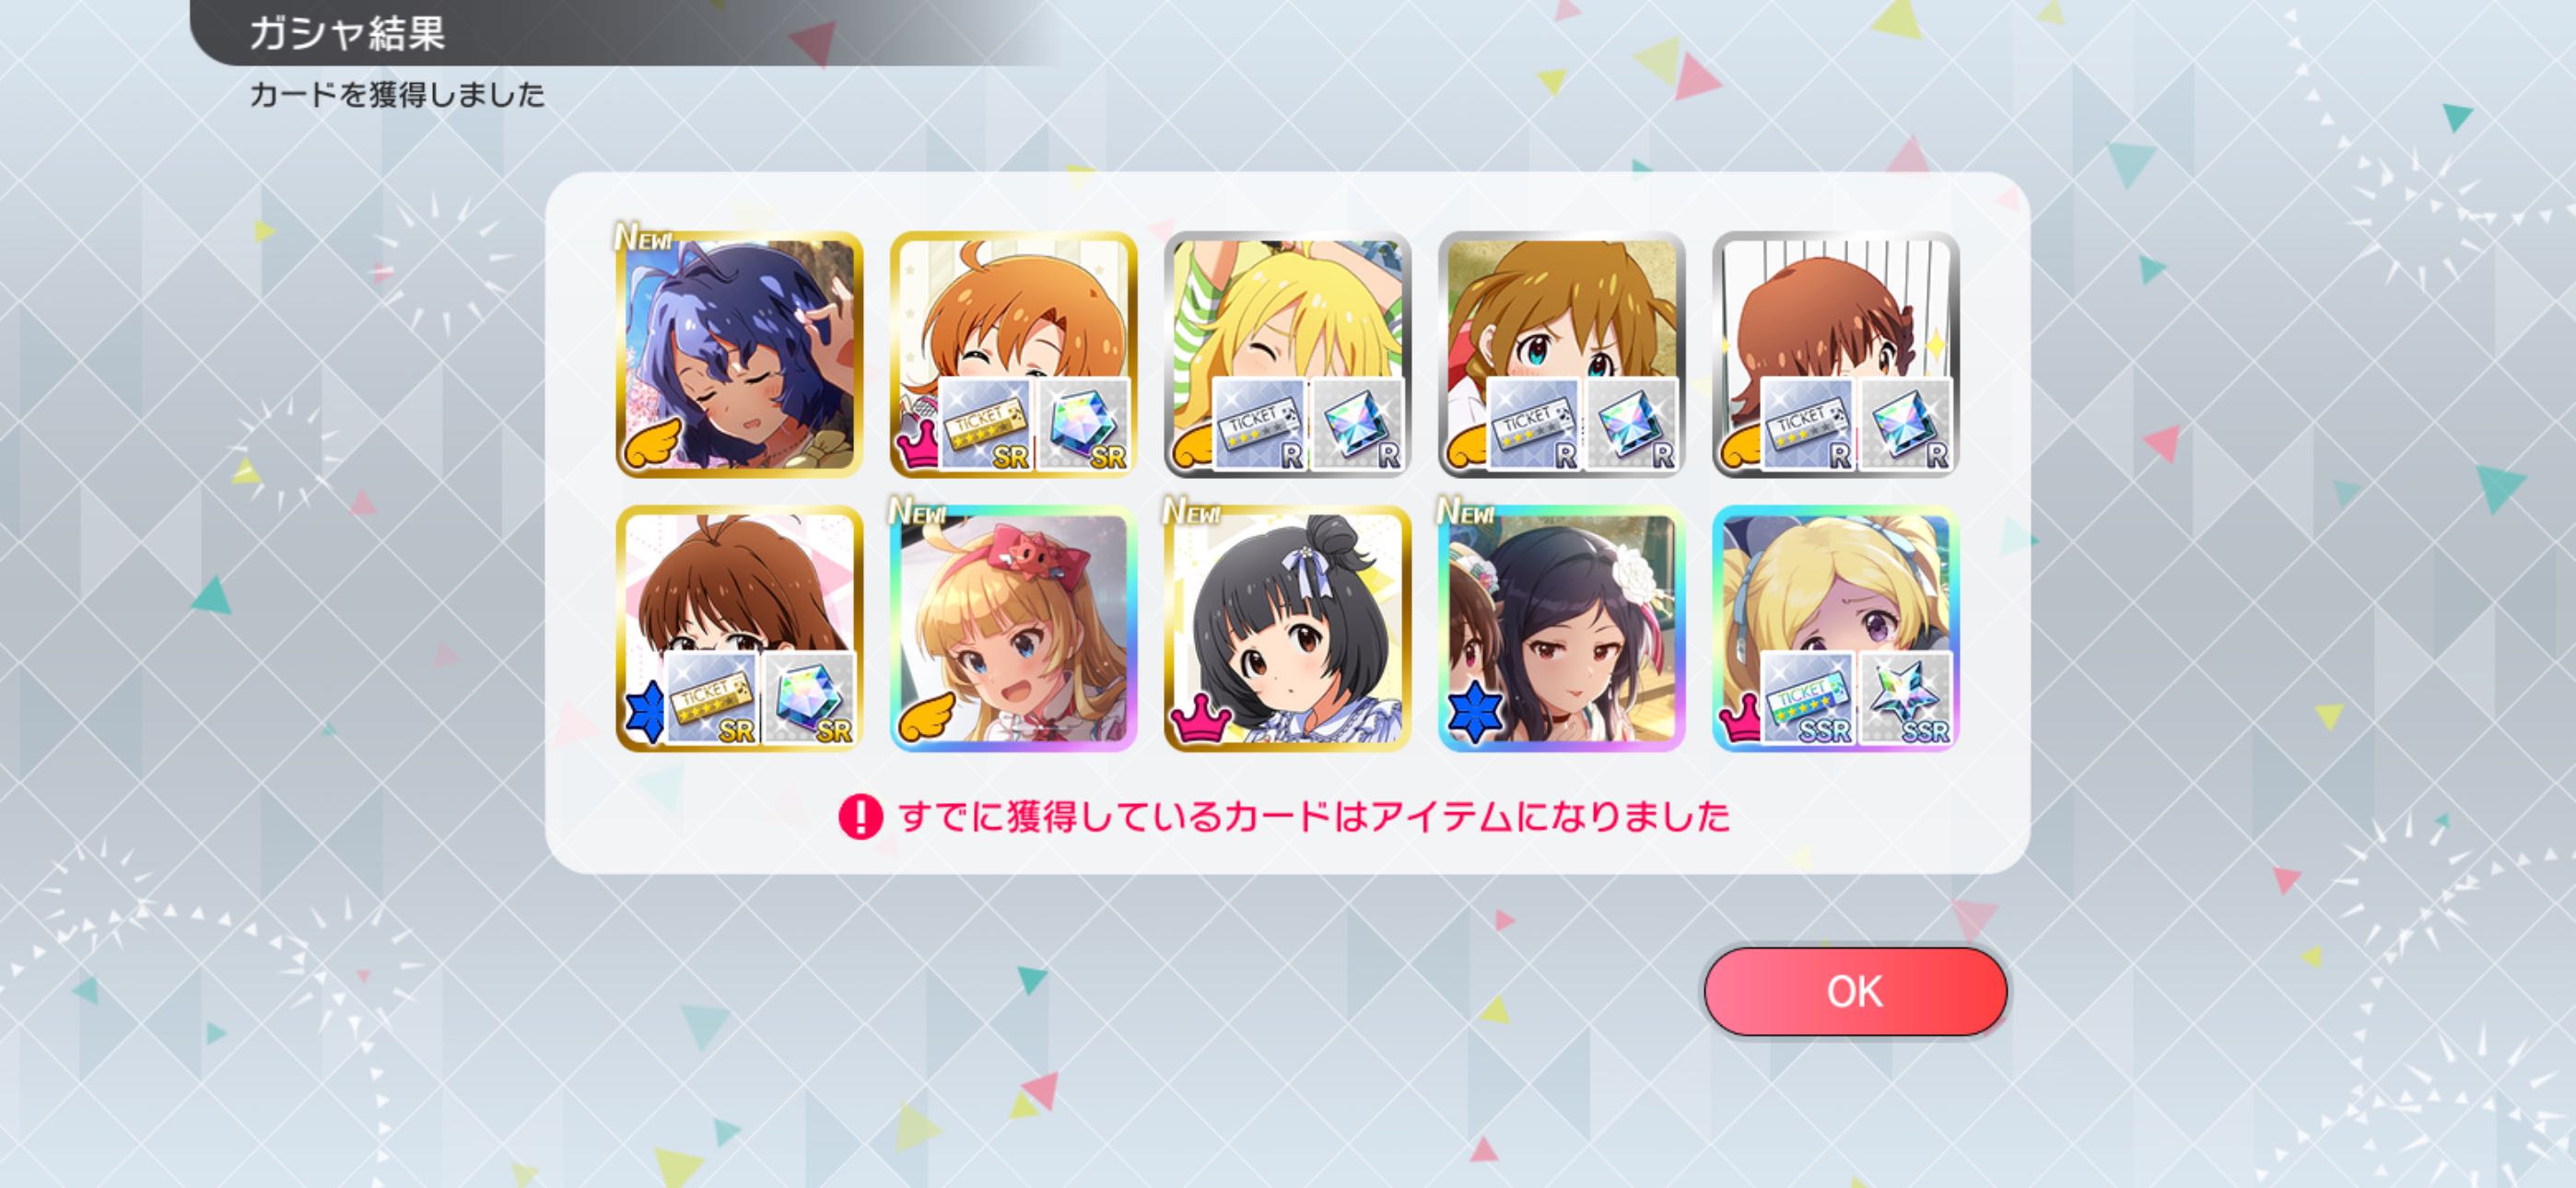The height and width of the screenshot is (1188, 2576).
Task: Open the reddish-brown haired R card in top row
Action: [x=1835, y=354]
